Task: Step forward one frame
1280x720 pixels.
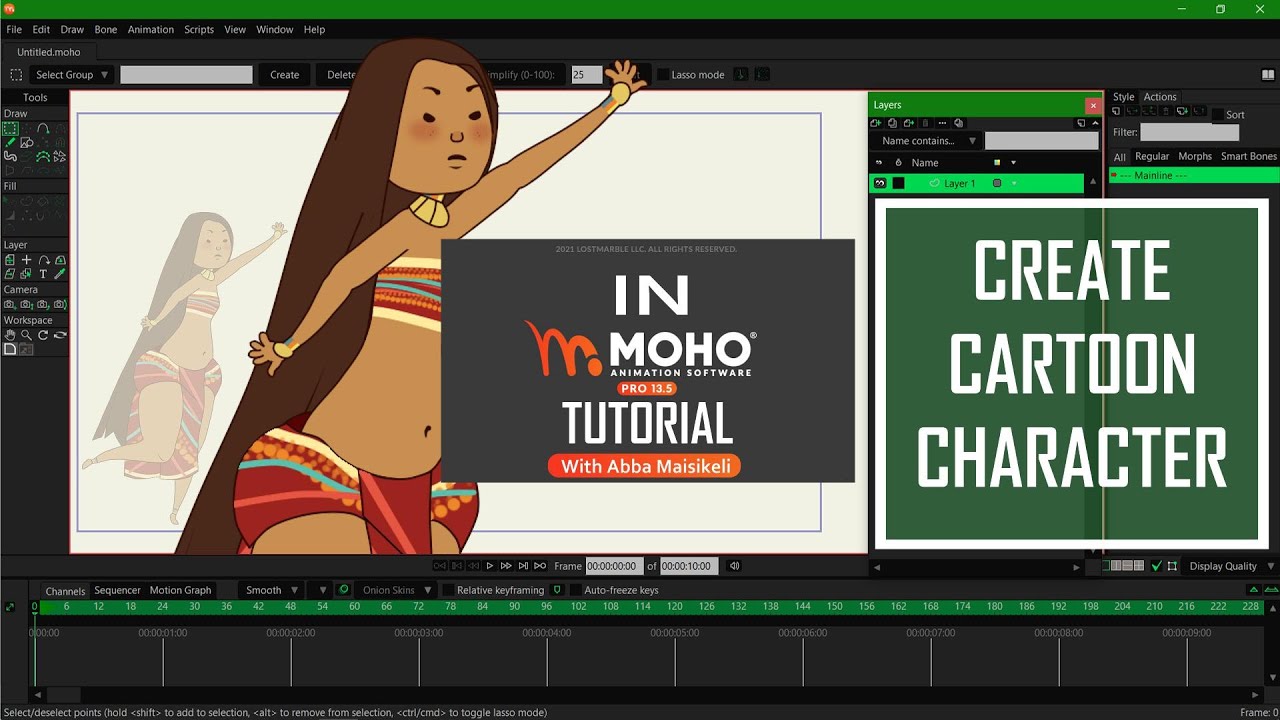Action: [506, 566]
